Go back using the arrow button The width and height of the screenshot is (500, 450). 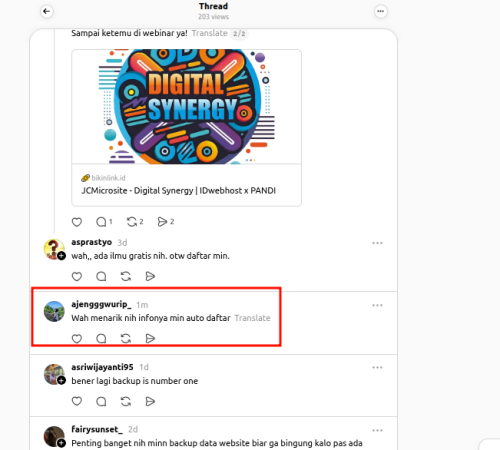tap(47, 11)
